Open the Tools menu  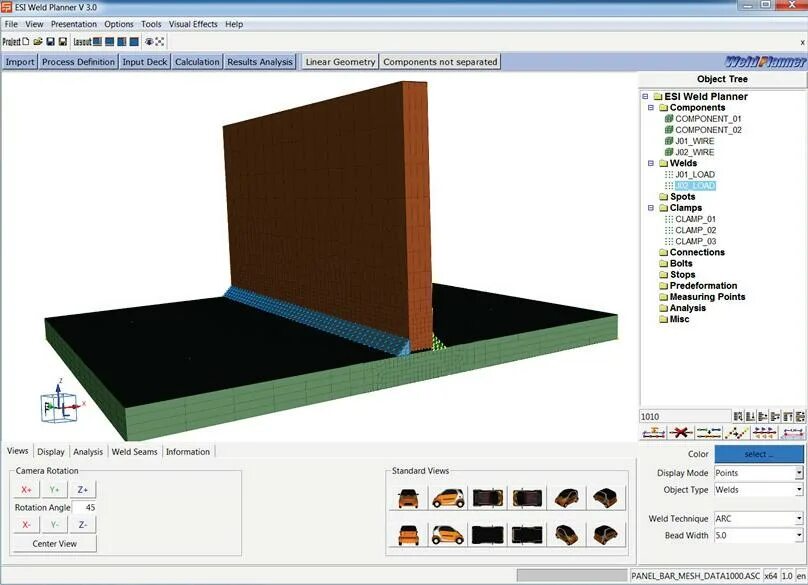pos(151,24)
